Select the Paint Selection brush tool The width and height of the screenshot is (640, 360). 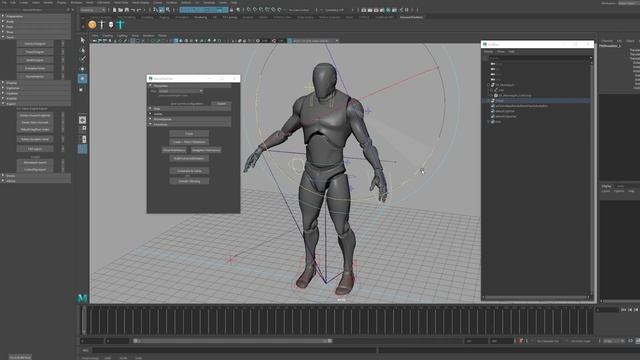pyautogui.click(x=82, y=59)
